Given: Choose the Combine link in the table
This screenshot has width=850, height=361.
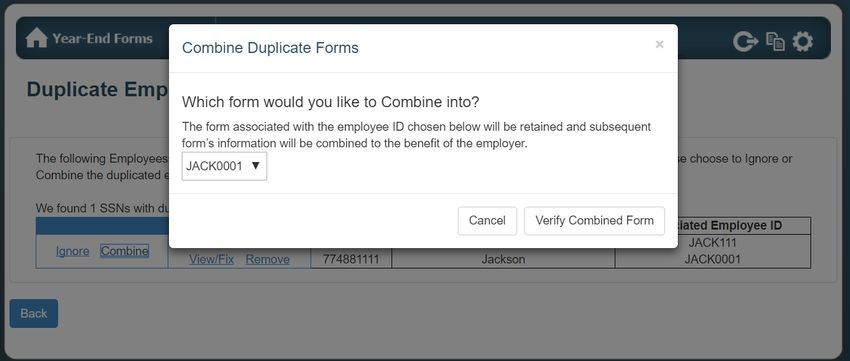Looking at the screenshot, I should click(x=125, y=251).
